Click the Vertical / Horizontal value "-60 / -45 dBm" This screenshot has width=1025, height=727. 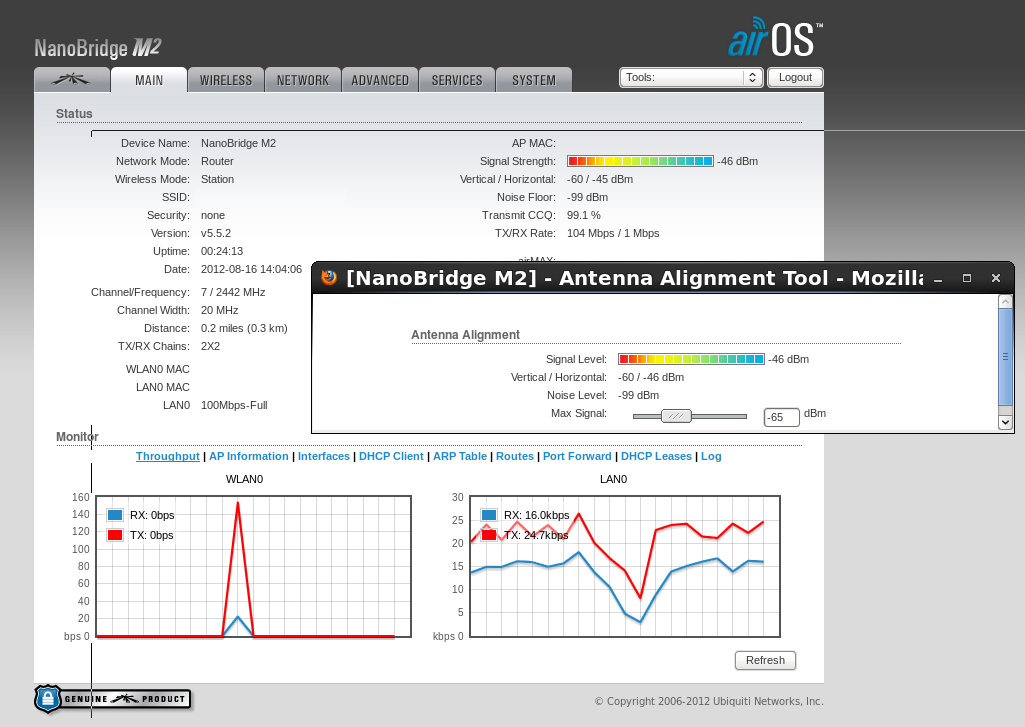coord(599,179)
